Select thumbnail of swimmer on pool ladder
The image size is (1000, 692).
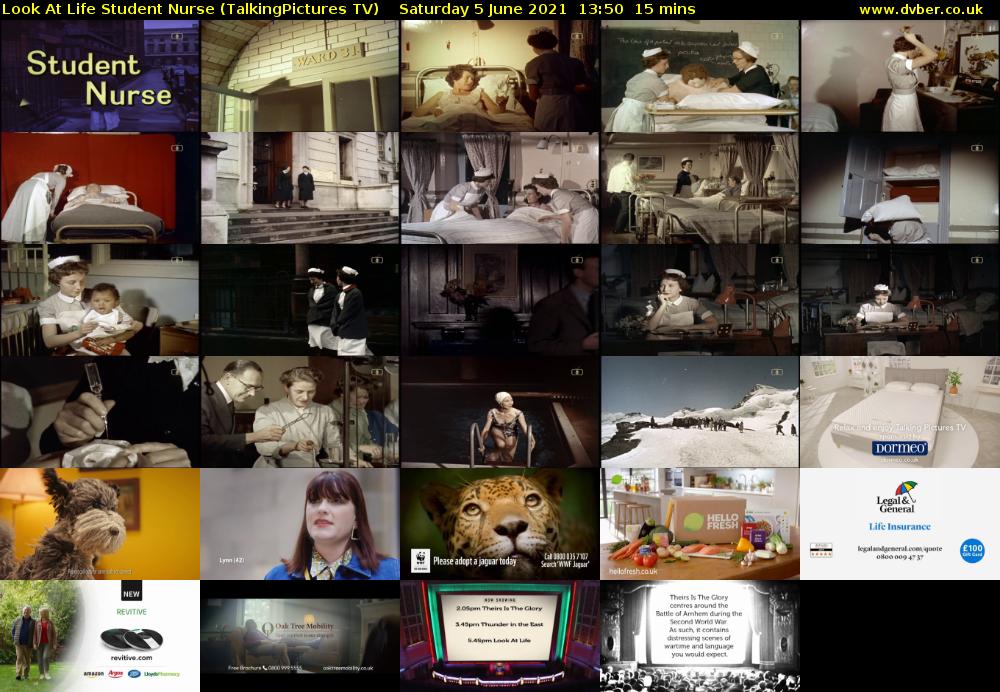pos(500,412)
